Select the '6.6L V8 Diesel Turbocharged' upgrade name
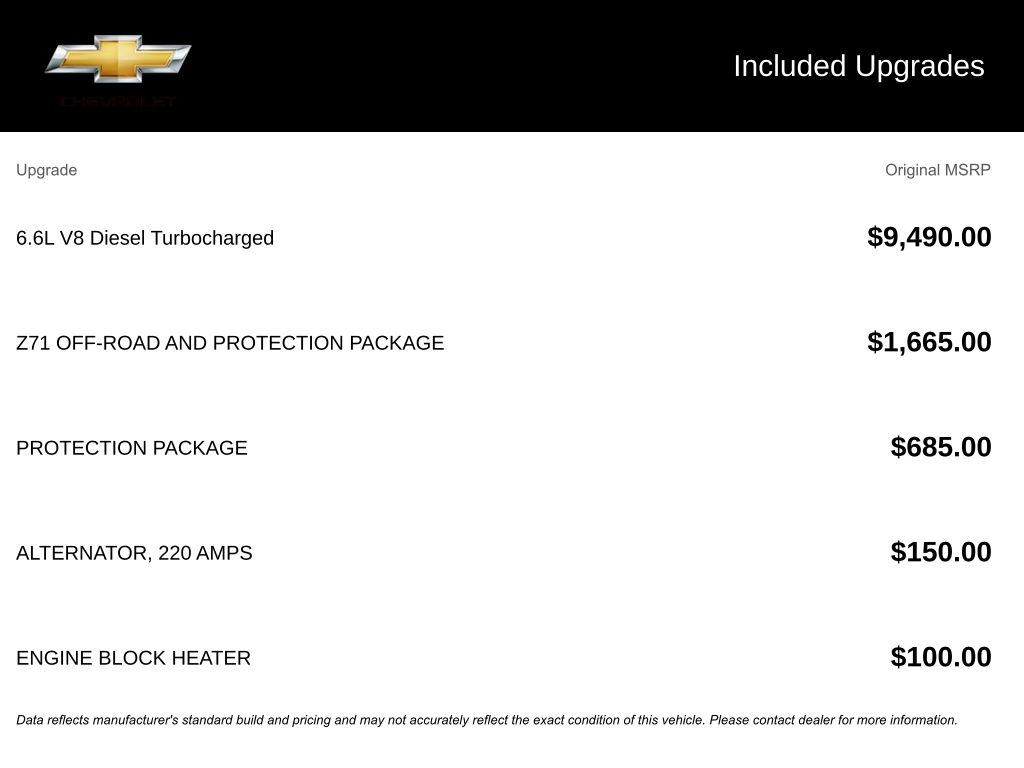Screen dimensions: 1024x768 pos(145,238)
